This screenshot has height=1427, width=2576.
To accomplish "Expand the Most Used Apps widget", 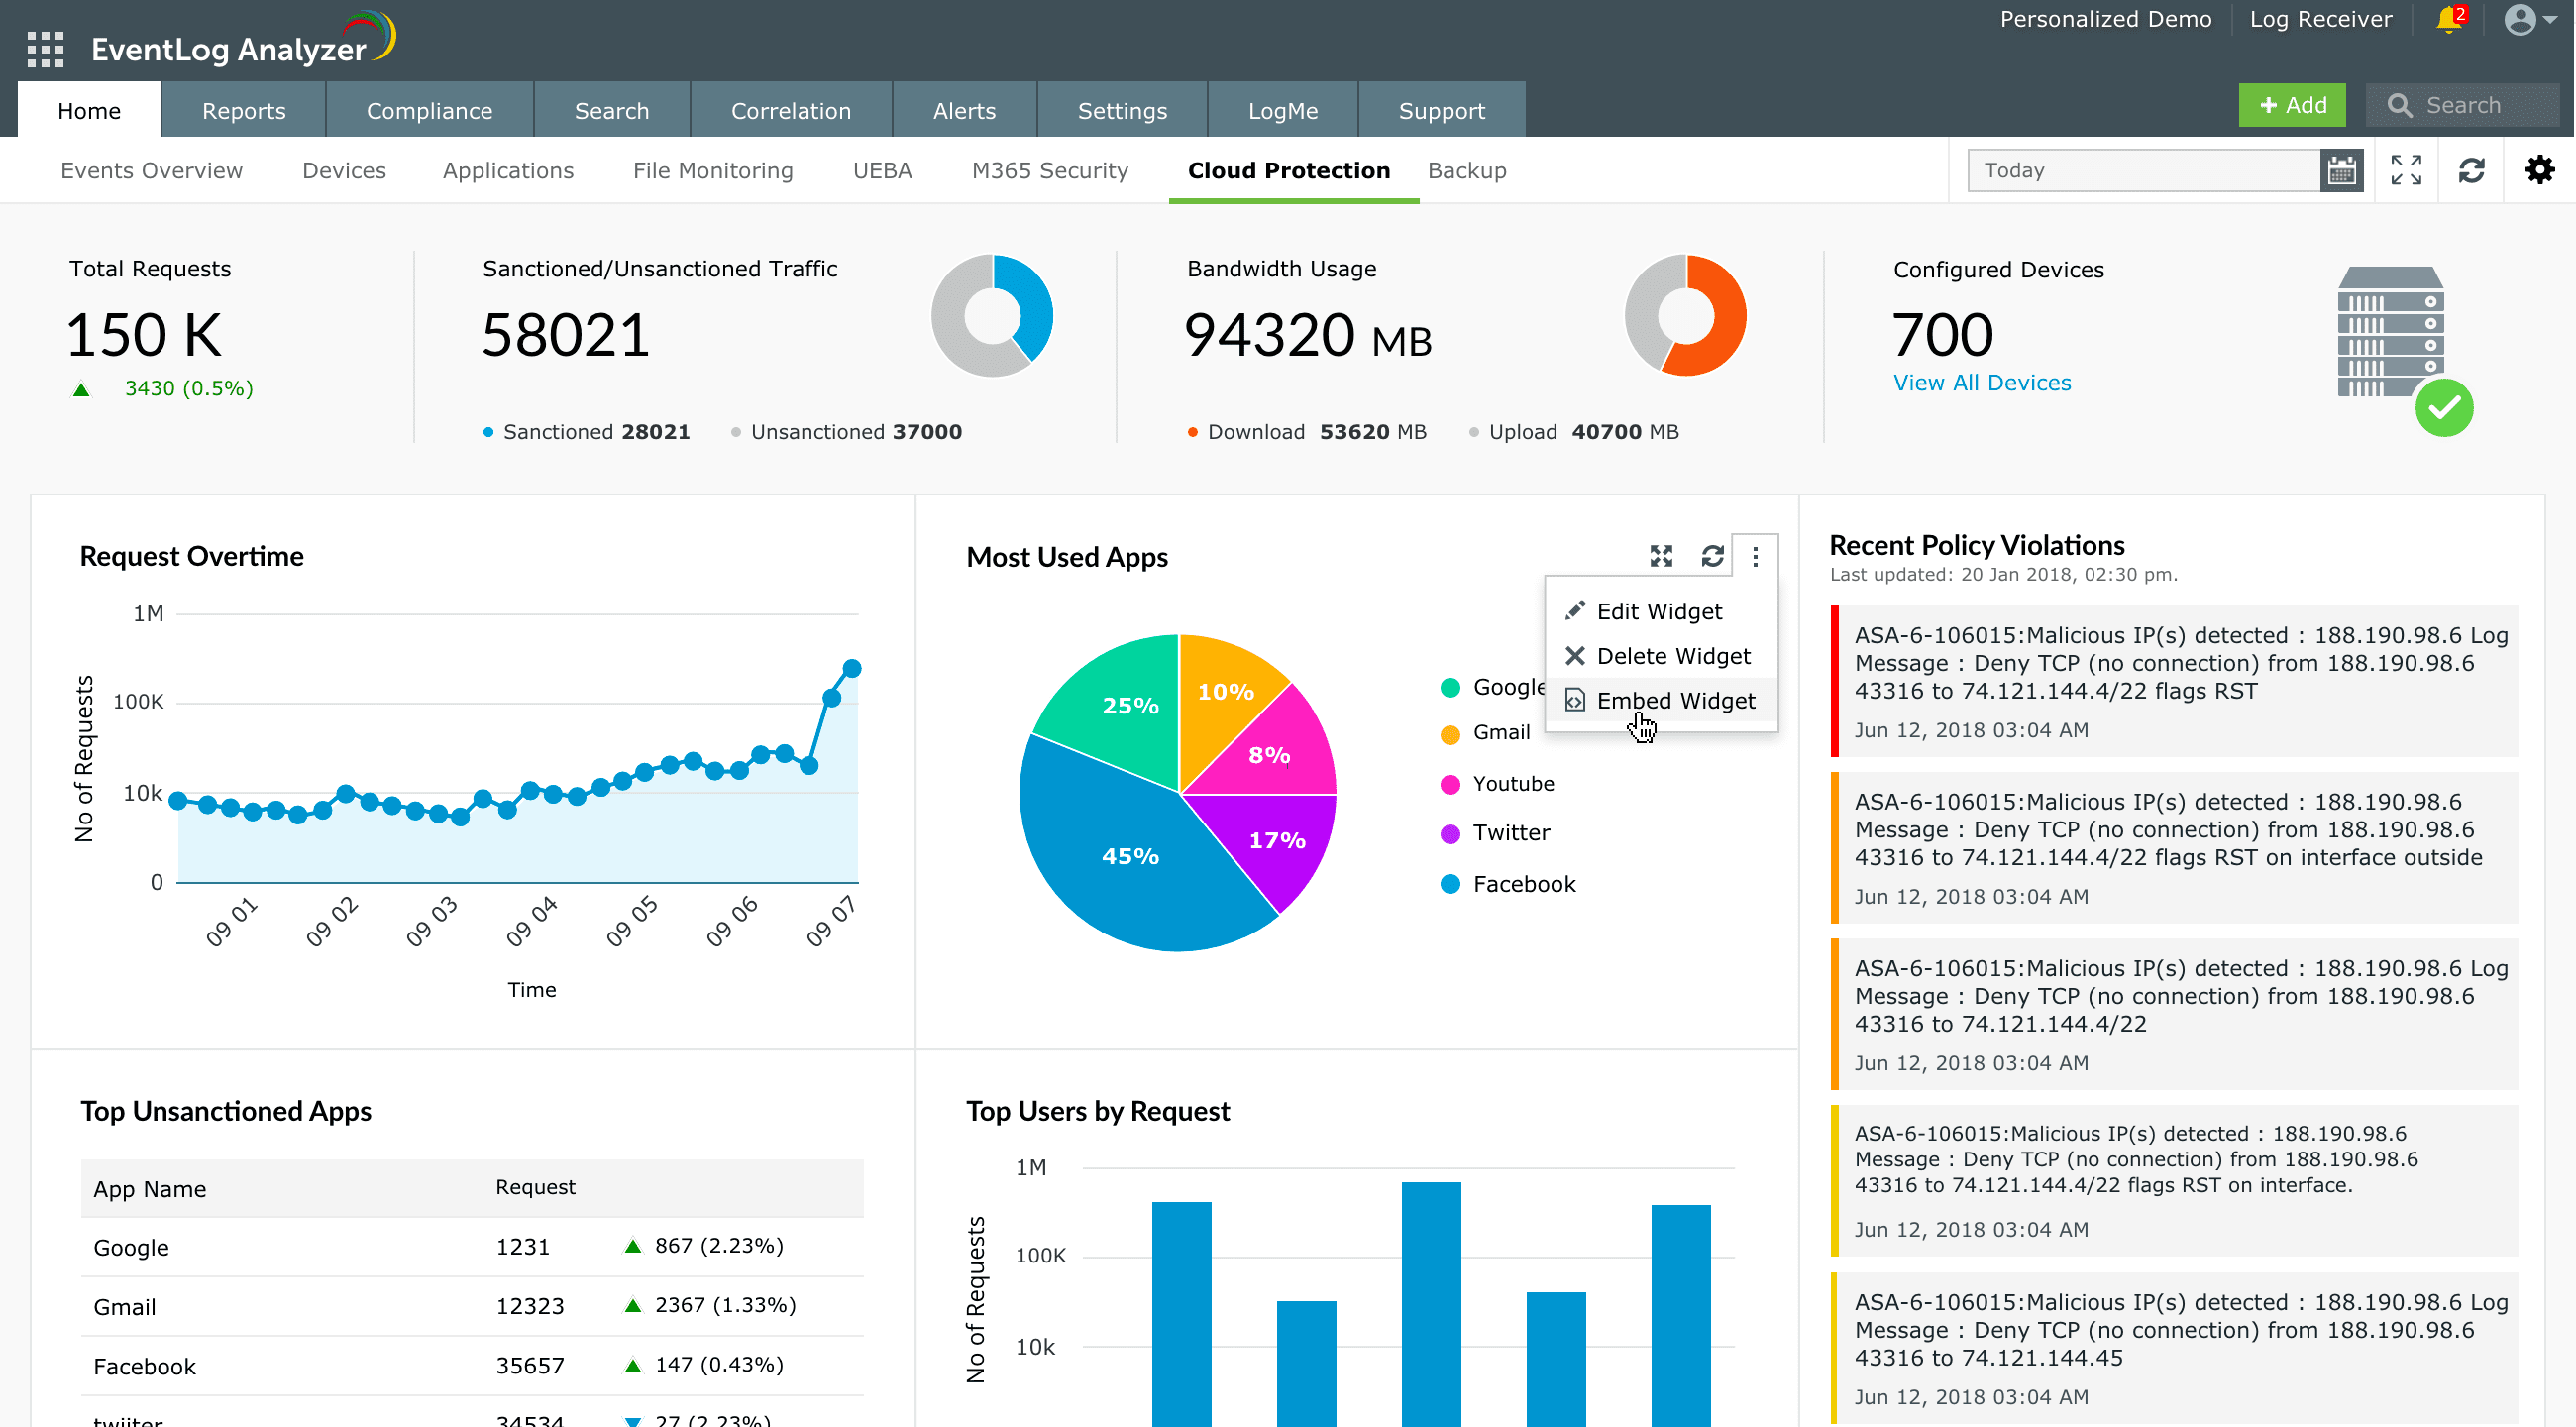I will (1661, 556).
